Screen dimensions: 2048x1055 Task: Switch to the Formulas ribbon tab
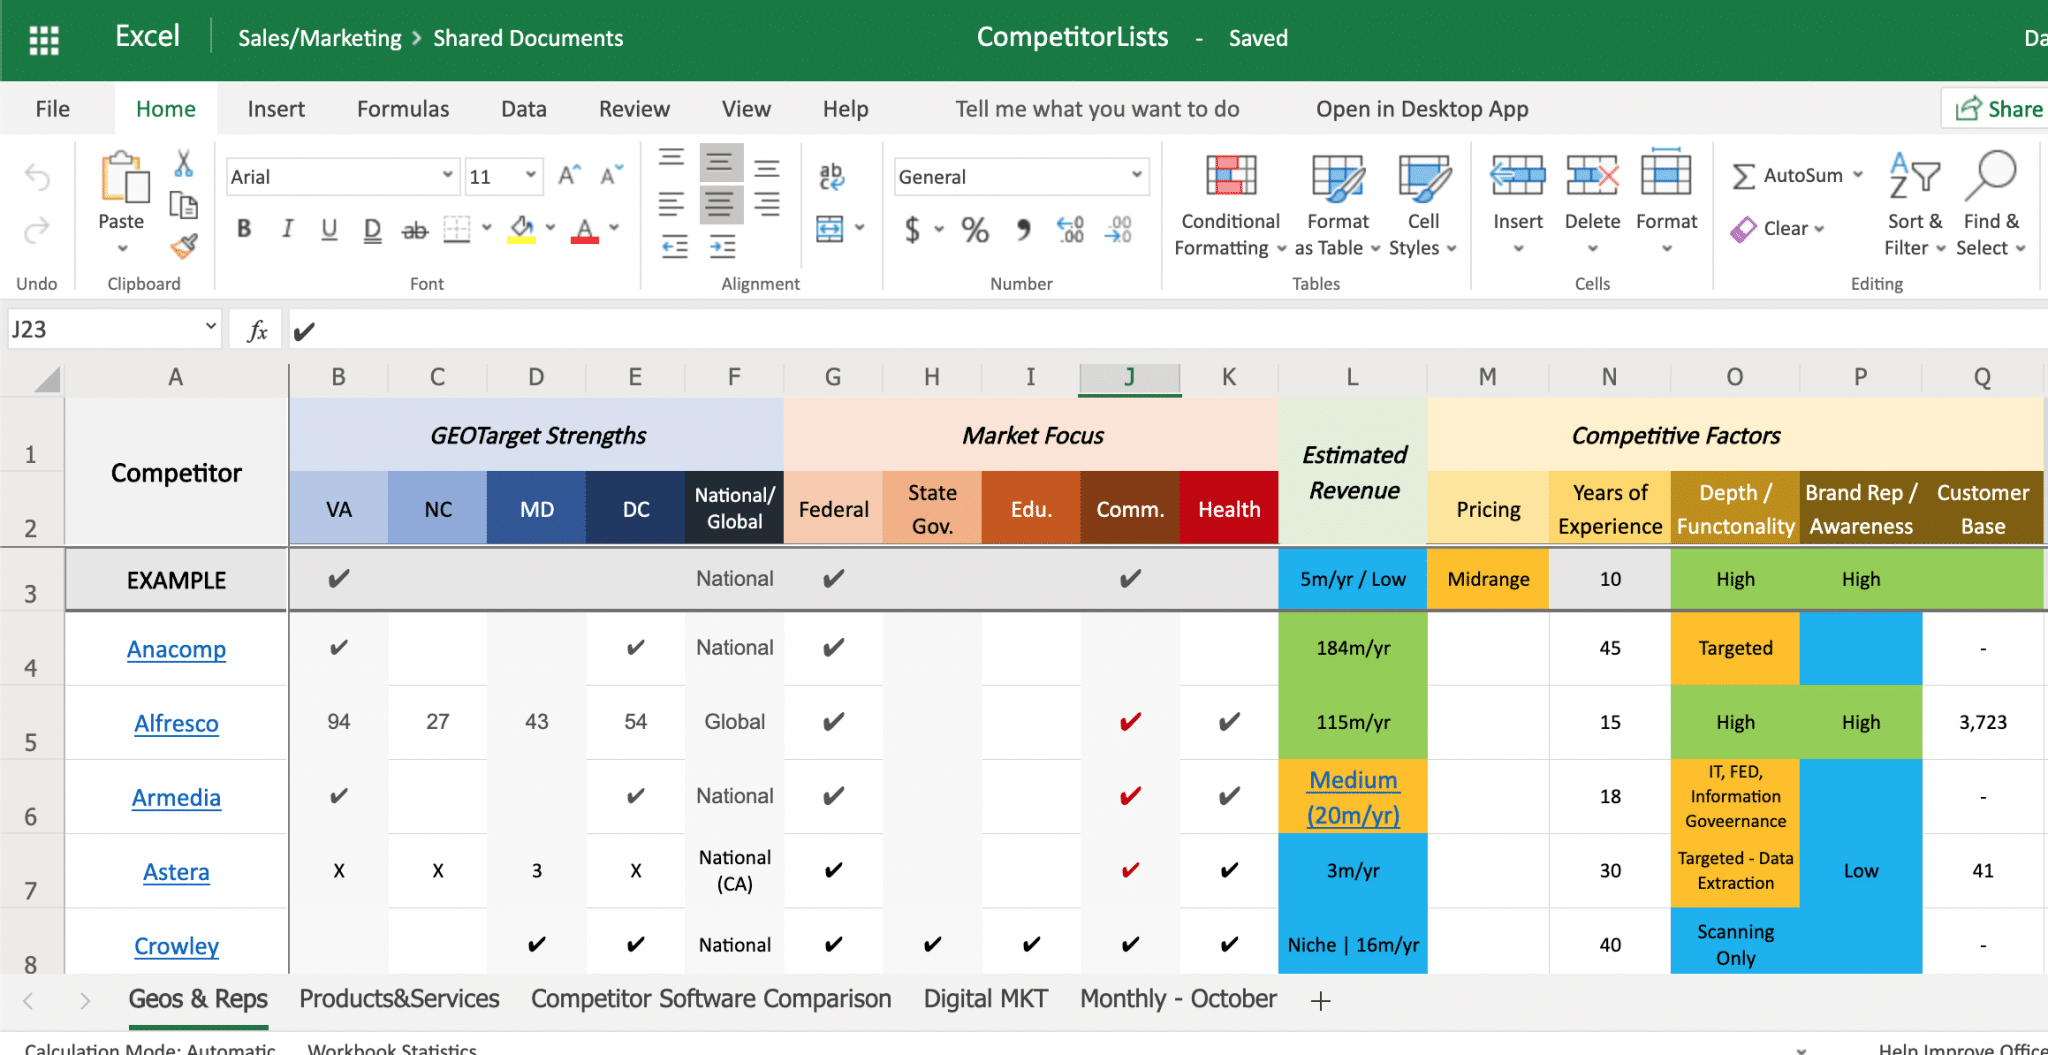coord(403,109)
